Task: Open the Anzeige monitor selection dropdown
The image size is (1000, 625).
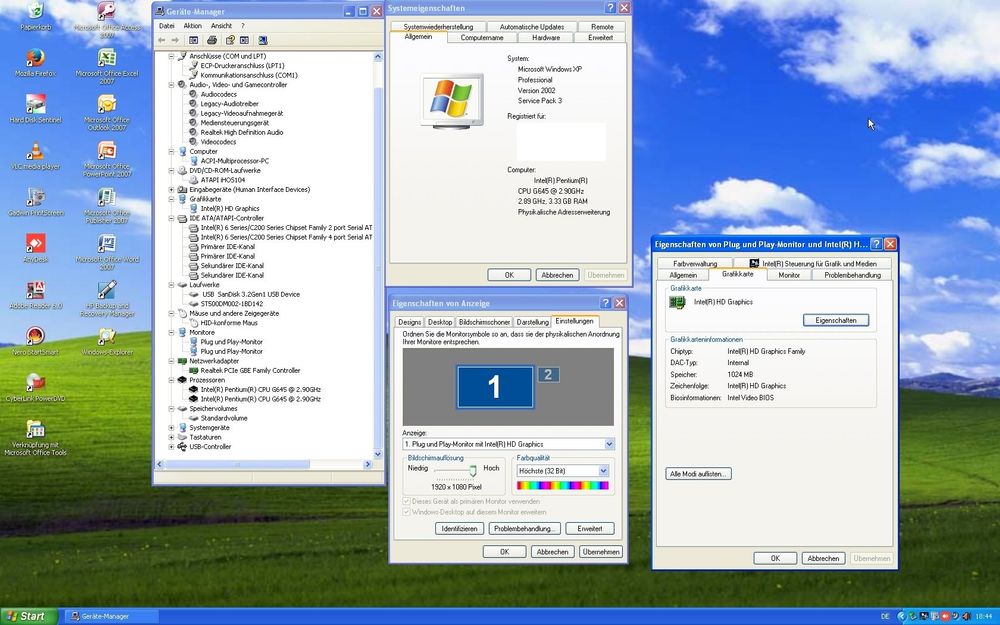Action: click(x=607, y=443)
